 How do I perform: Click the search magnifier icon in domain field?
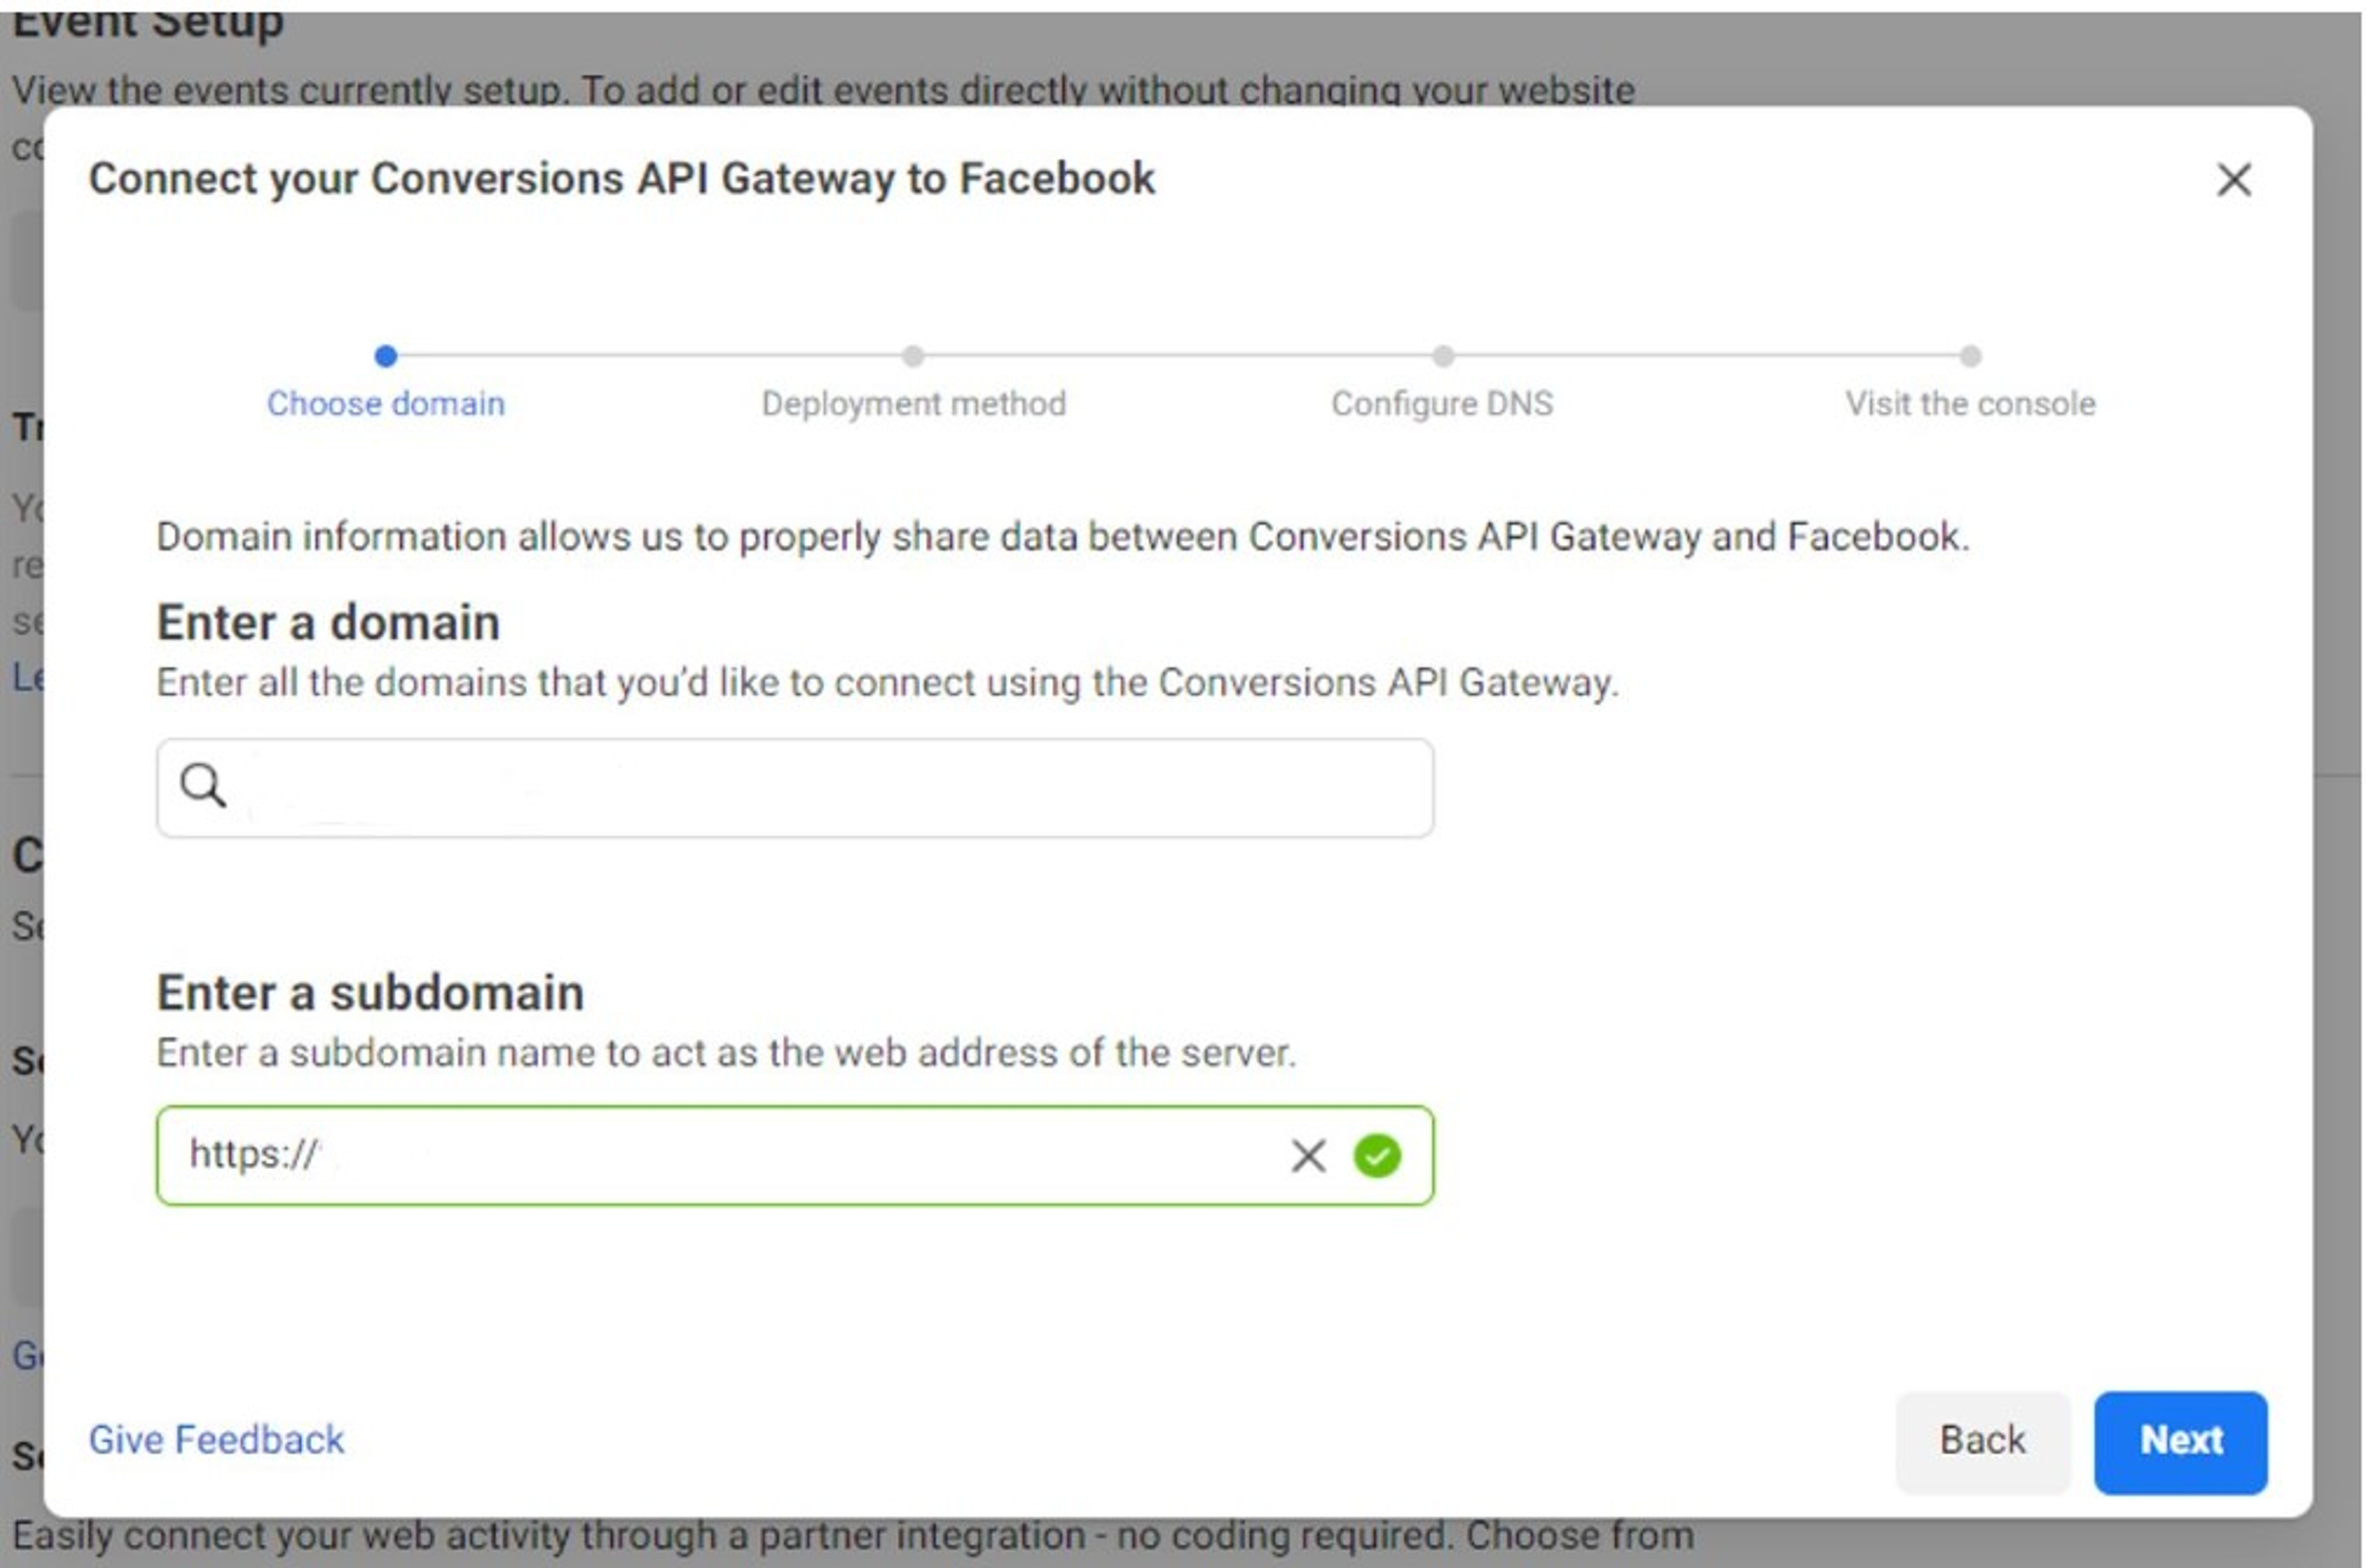click(x=202, y=786)
